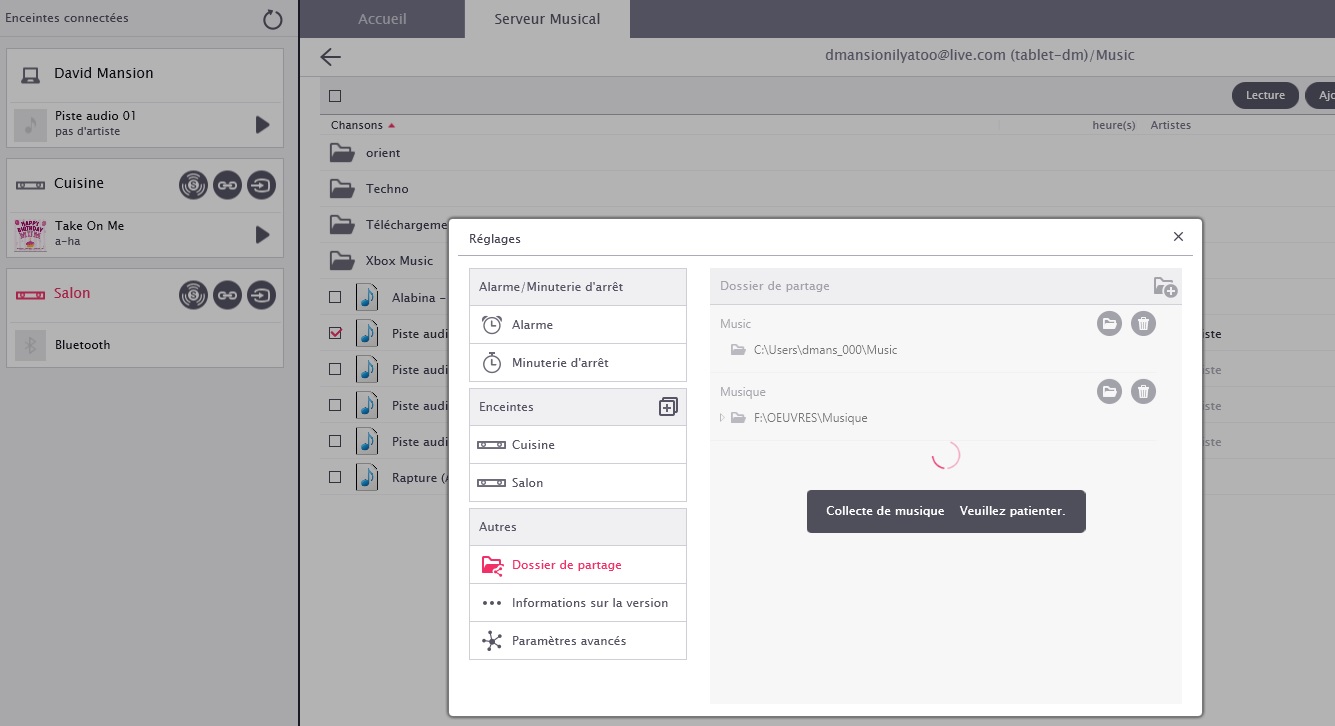Delete the Music shared folder
The image size is (1335, 726).
tap(1143, 323)
